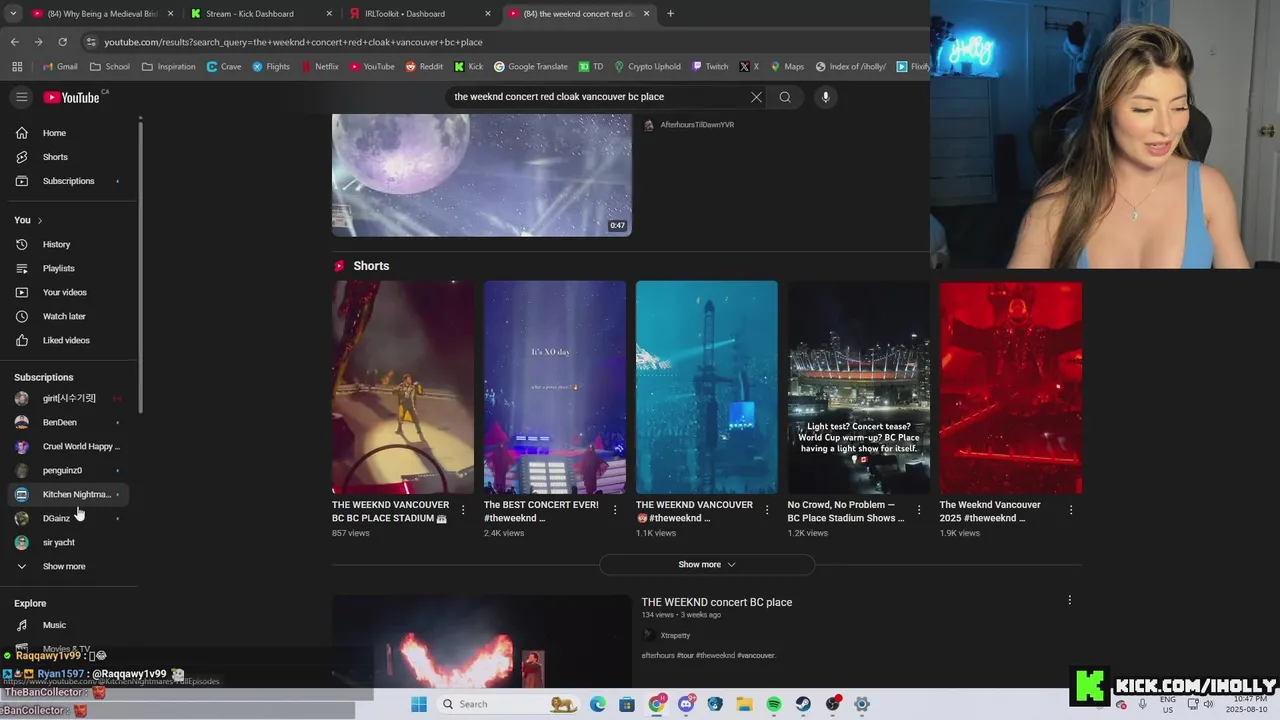
Task: Activate voice search microphone
Action: pos(825,97)
